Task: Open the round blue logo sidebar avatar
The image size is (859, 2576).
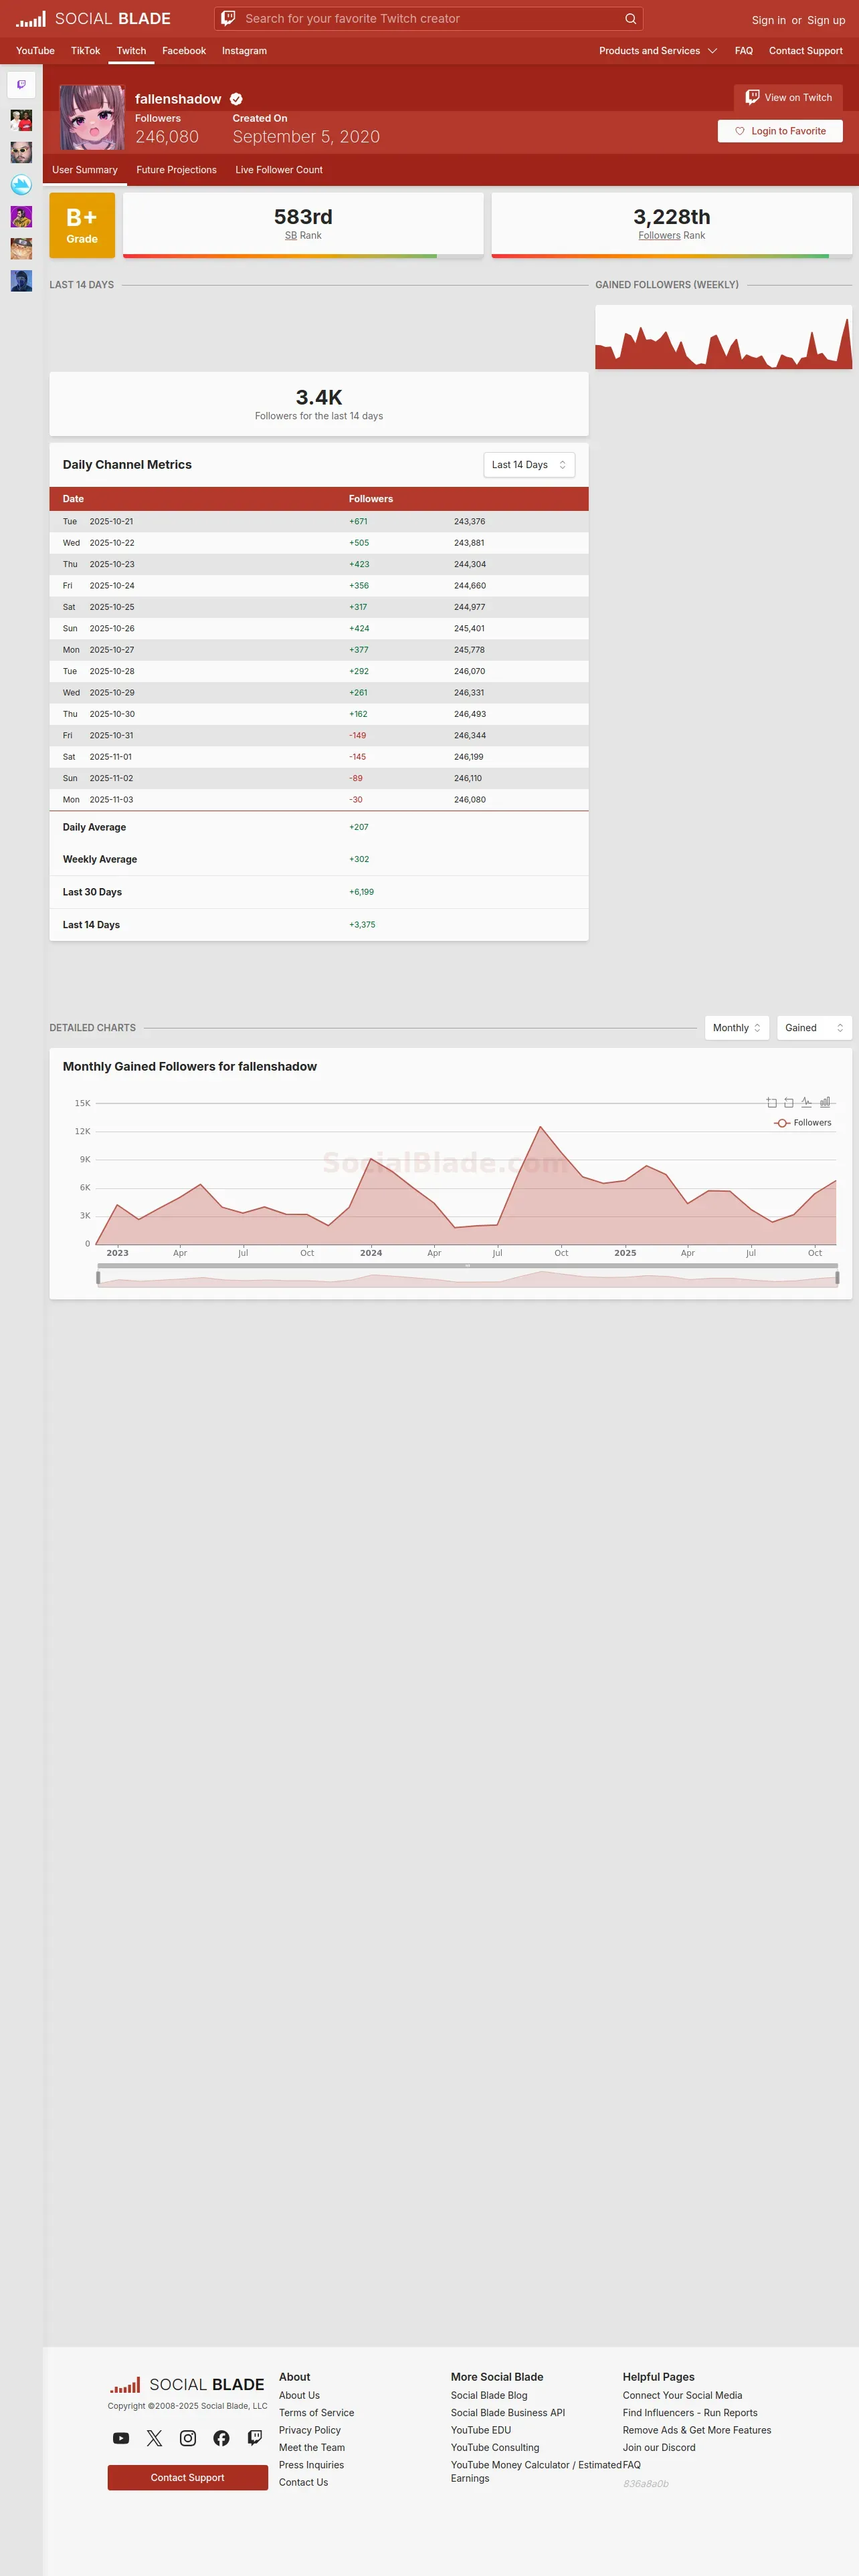Action: pos(21,184)
